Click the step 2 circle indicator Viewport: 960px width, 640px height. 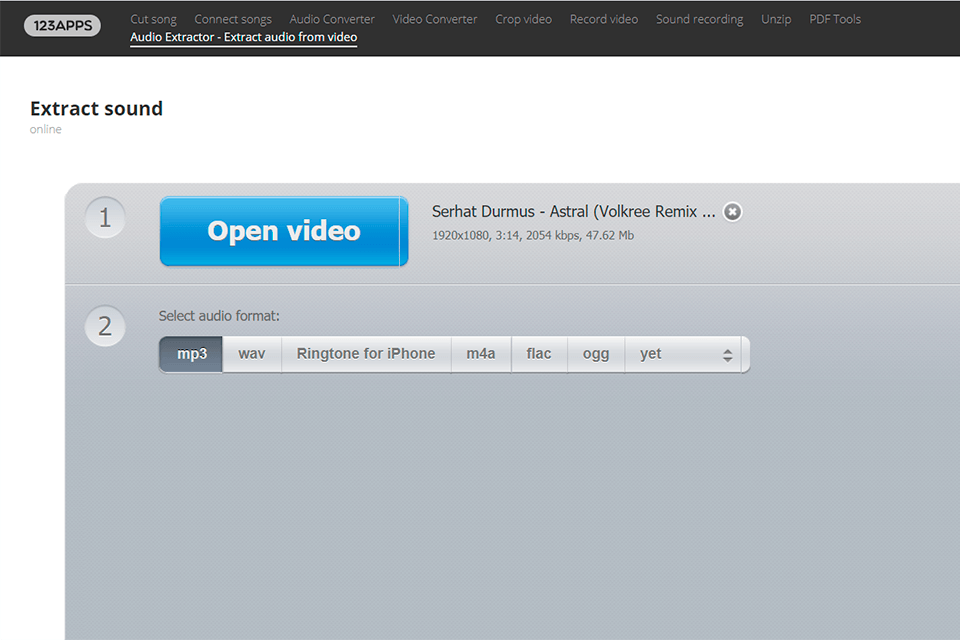(x=105, y=327)
